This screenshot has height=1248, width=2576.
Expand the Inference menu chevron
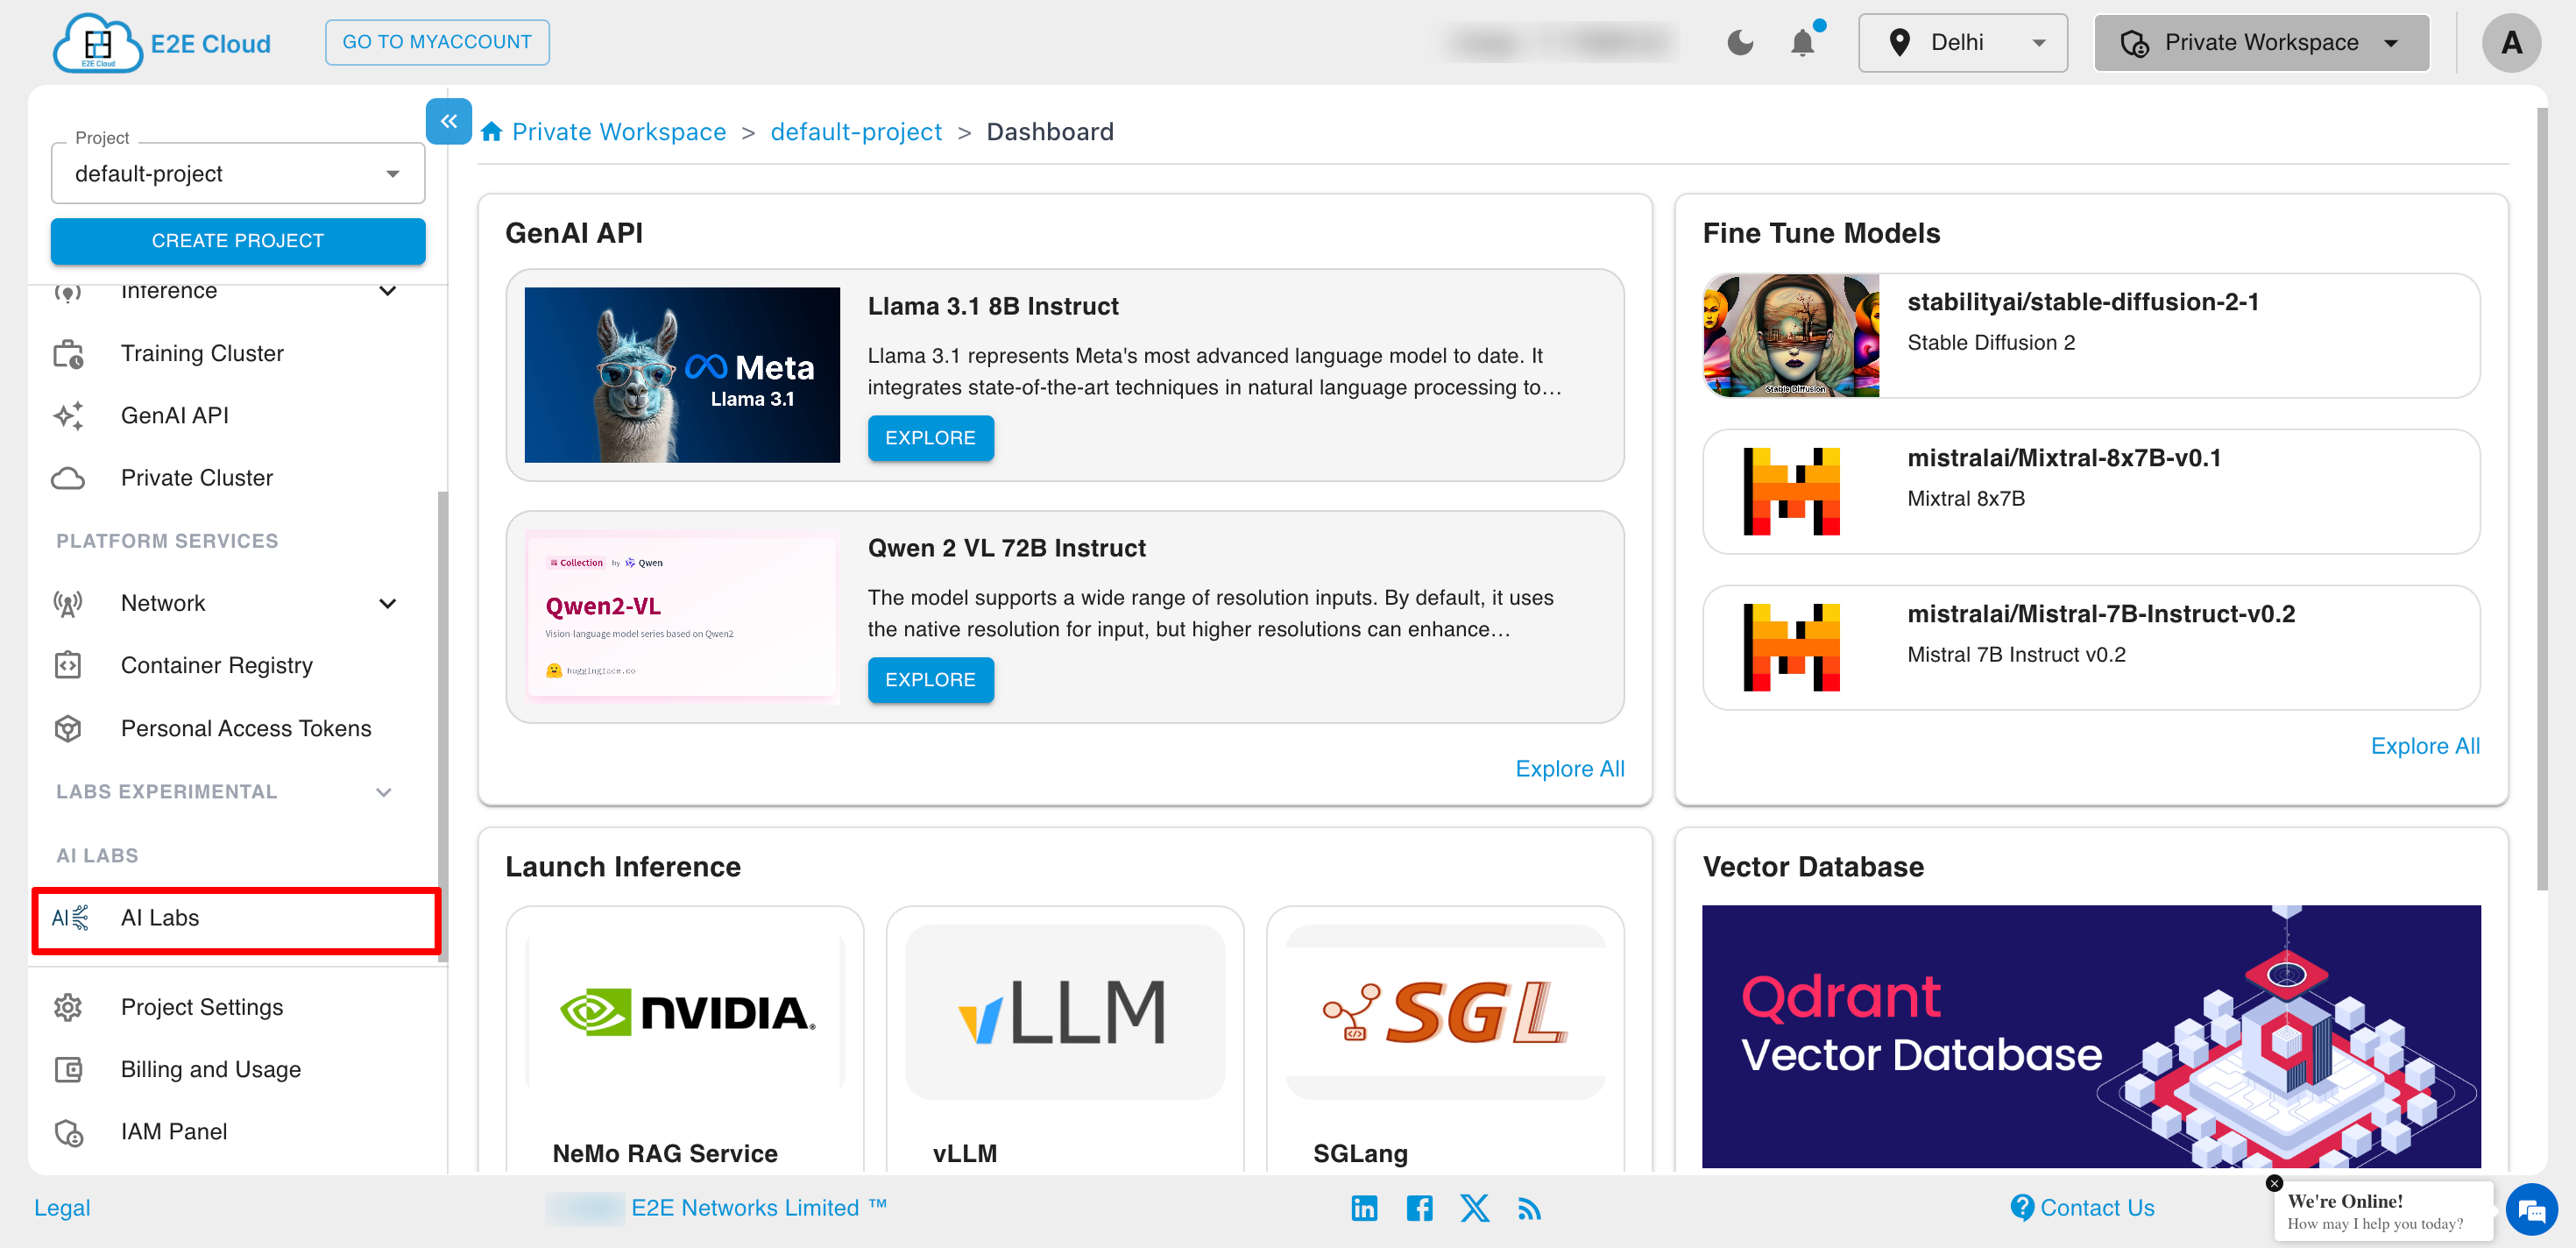click(x=388, y=291)
